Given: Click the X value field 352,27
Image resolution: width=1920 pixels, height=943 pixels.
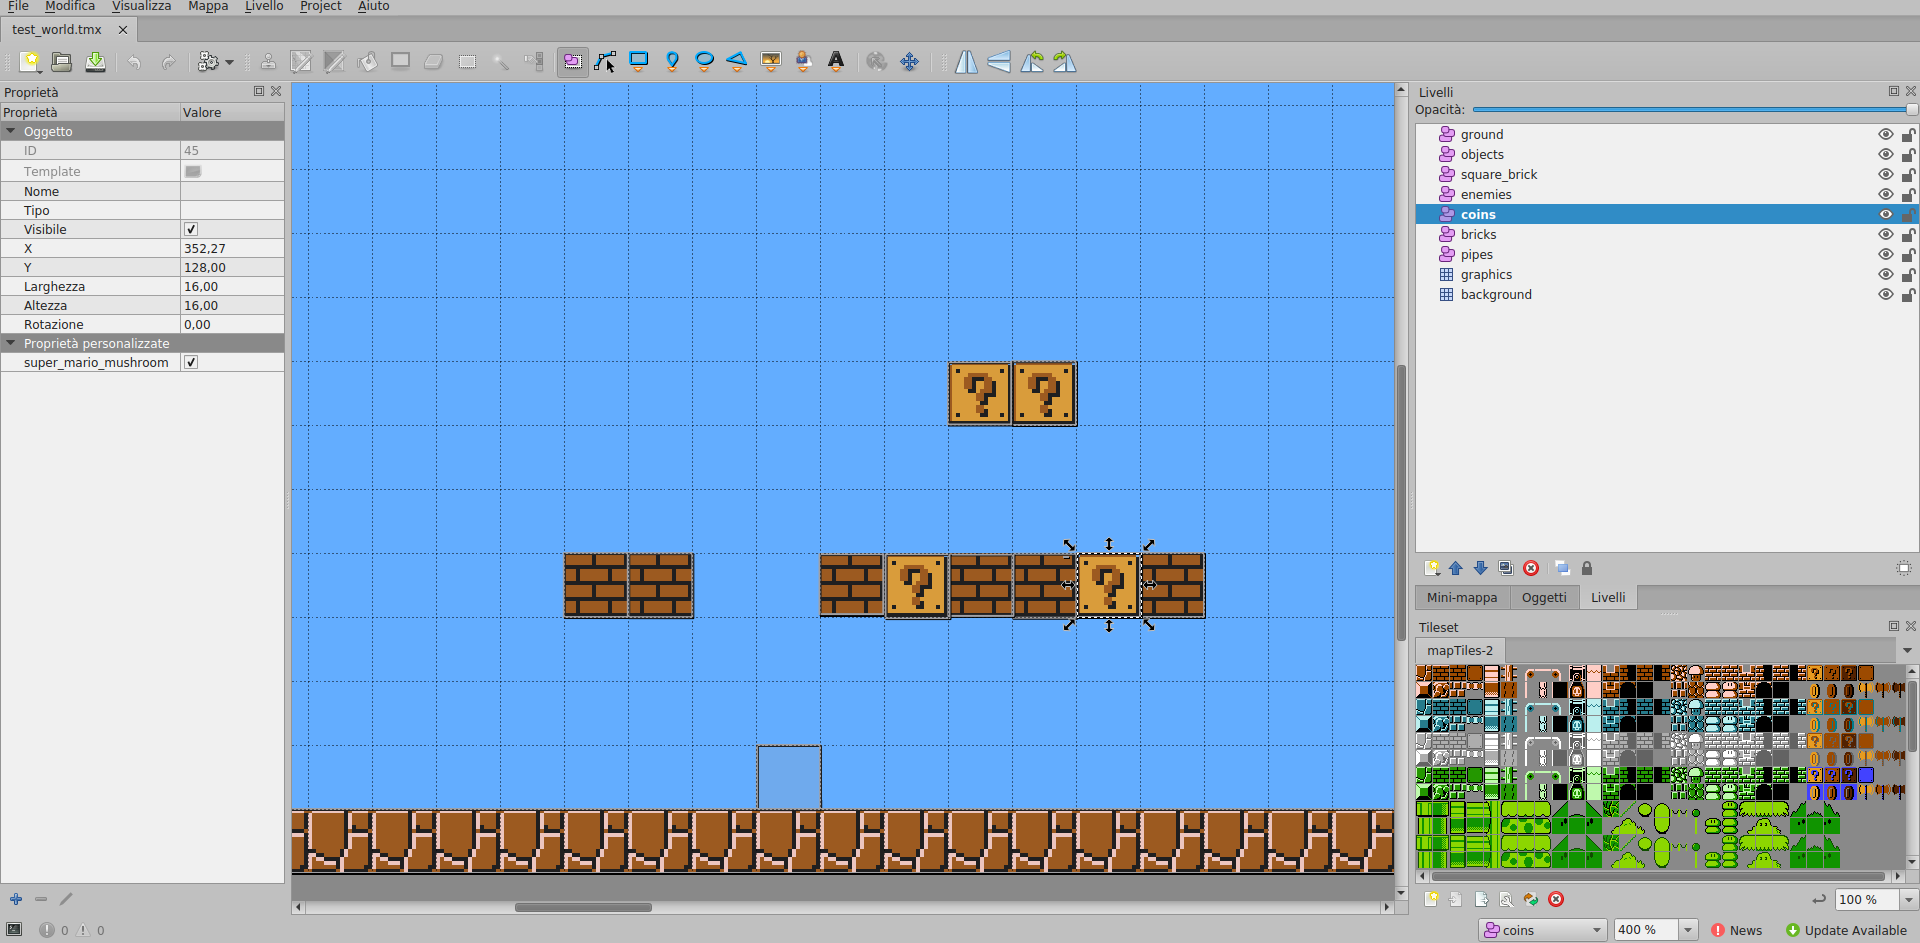Looking at the screenshot, I should (232, 248).
